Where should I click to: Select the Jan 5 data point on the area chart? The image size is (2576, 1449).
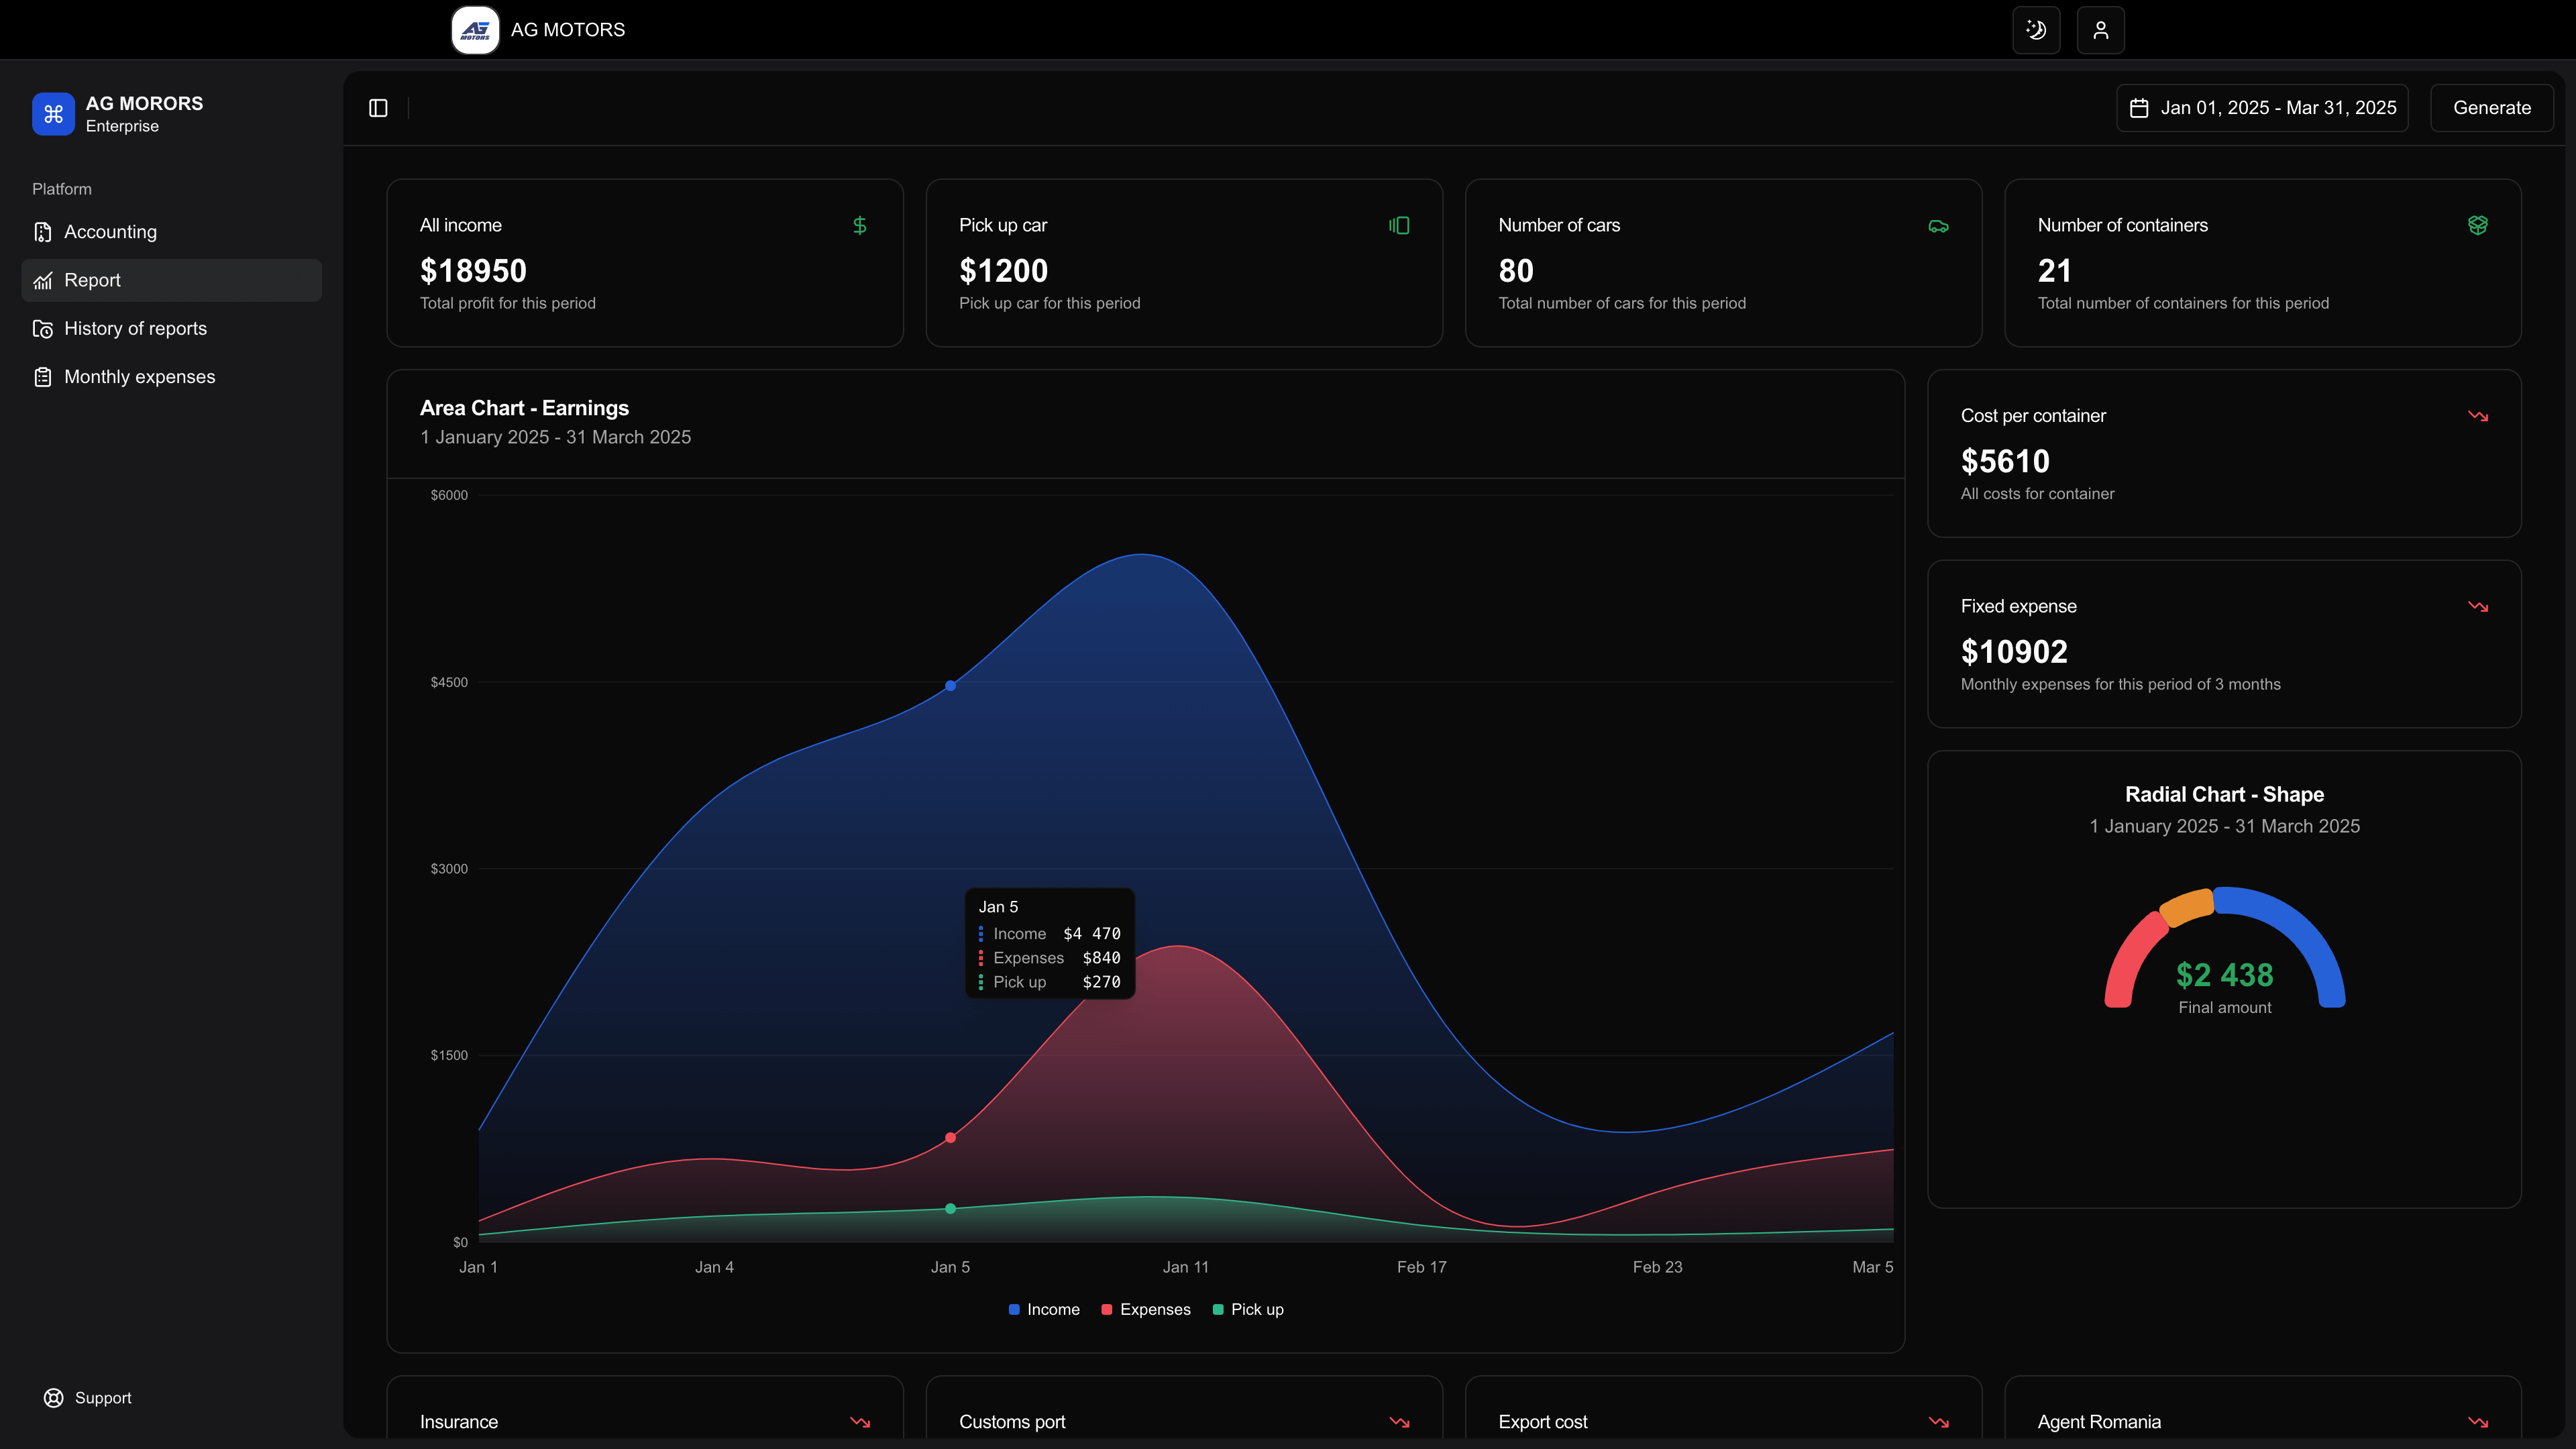pyautogui.click(x=950, y=686)
